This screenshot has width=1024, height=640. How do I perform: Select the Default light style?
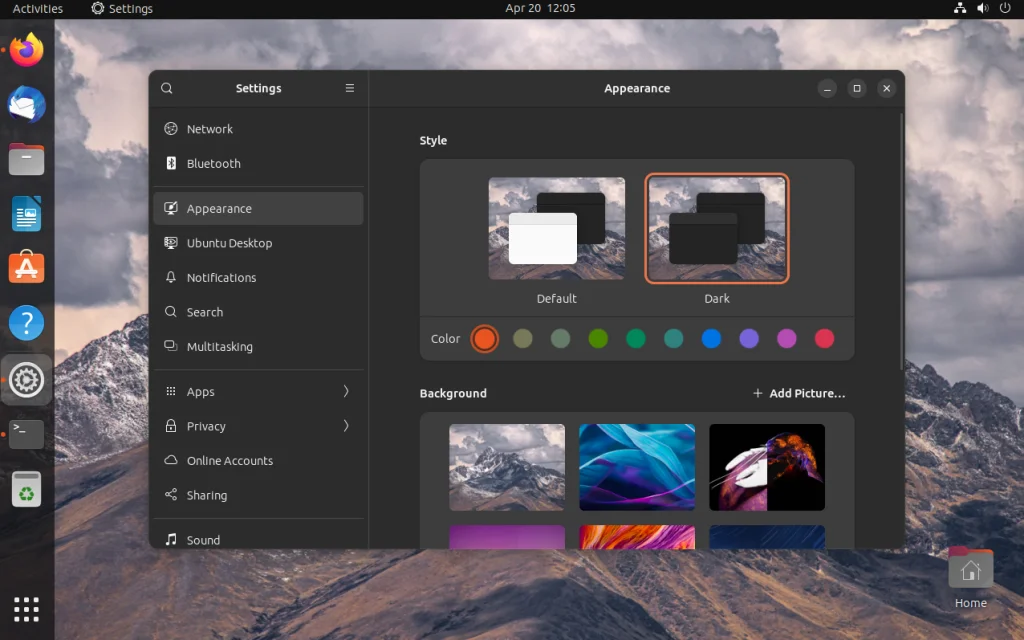(x=557, y=229)
